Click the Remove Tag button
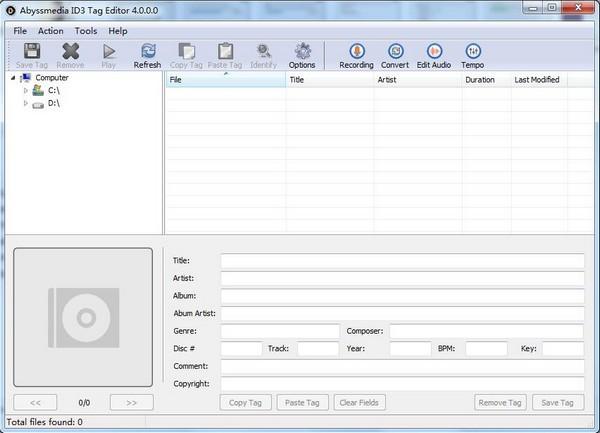The image size is (600, 433). tap(500, 403)
